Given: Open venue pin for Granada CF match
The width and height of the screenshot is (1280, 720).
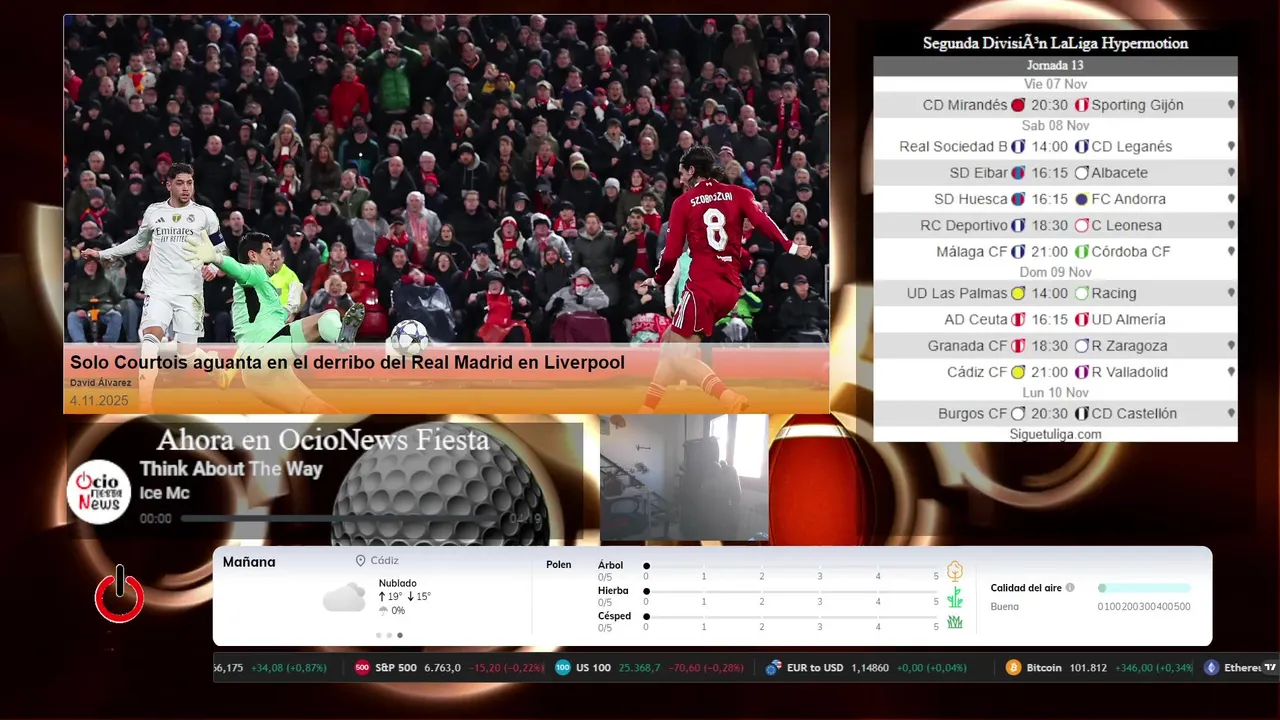Looking at the screenshot, I should point(1231,346).
